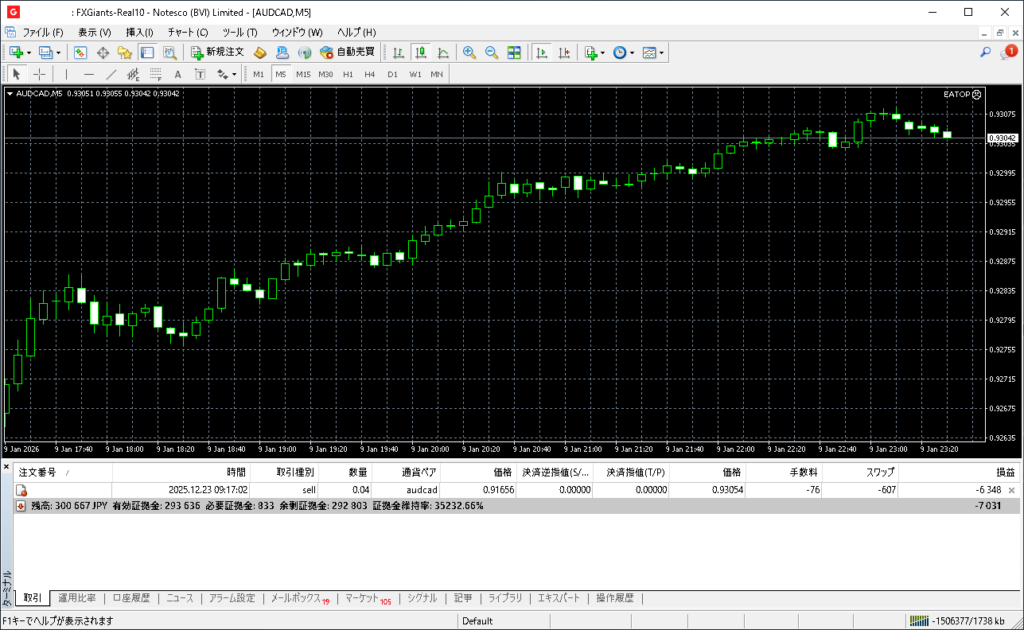Switch chart to line chart mode

pyautogui.click(x=443, y=52)
